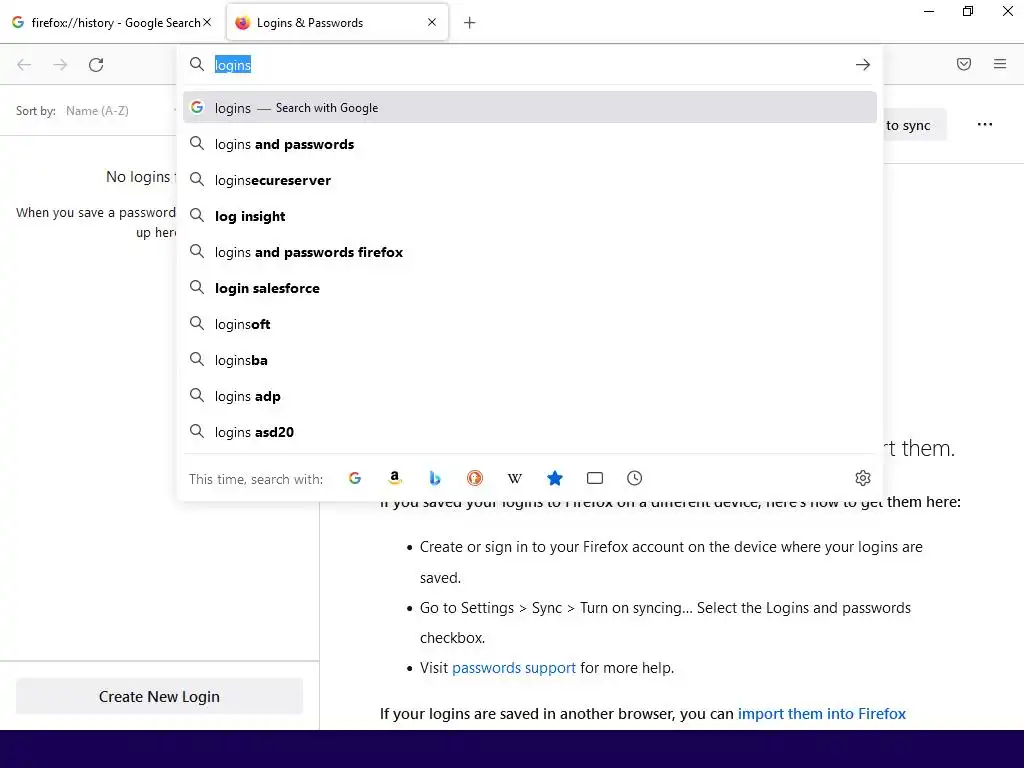Select suggestion 'logins adp'
Screen dimensions: 1024x768
[x=530, y=396]
